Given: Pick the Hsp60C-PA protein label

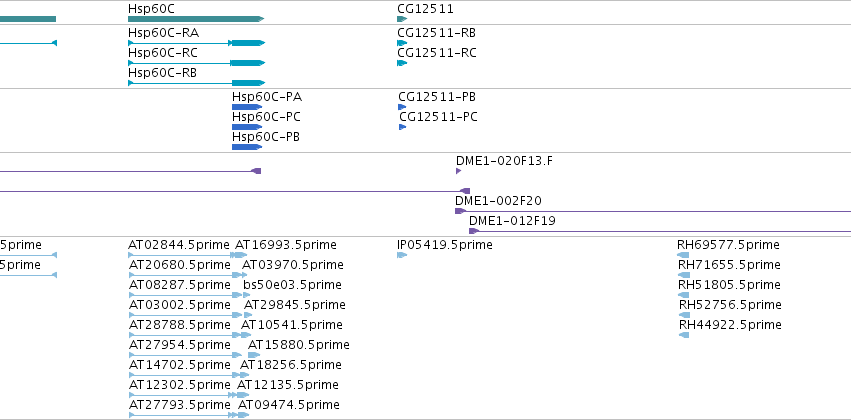Looking at the screenshot, I should (x=267, y=97).
